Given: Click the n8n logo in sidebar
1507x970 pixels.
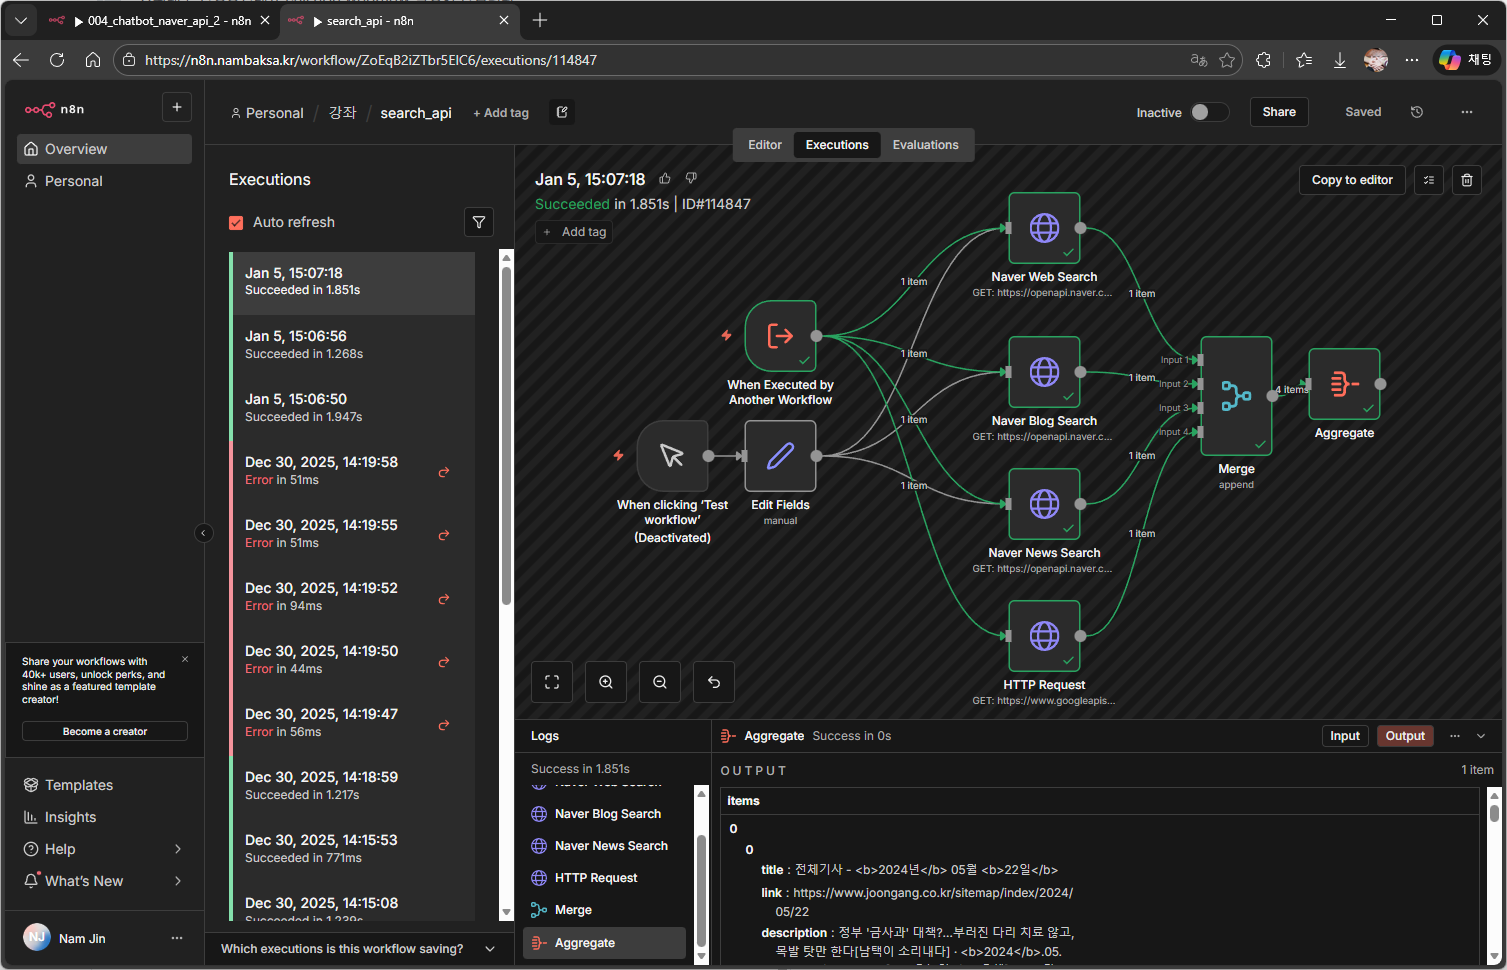Looking at the screenshot, I should tap(54, 109).
